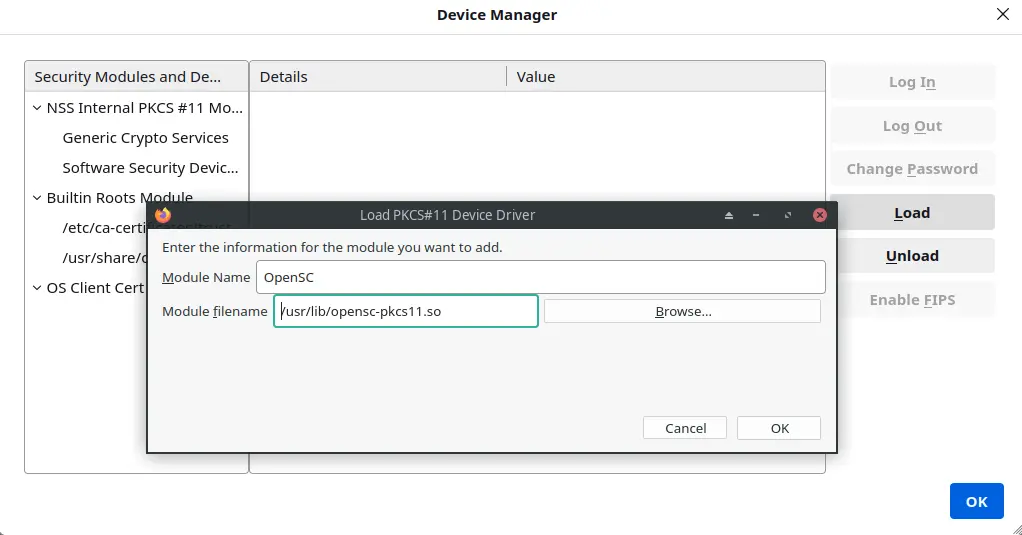Close the Device Manager window with X
This screenshot has height=535, width=1022.
click(1002, 14)
